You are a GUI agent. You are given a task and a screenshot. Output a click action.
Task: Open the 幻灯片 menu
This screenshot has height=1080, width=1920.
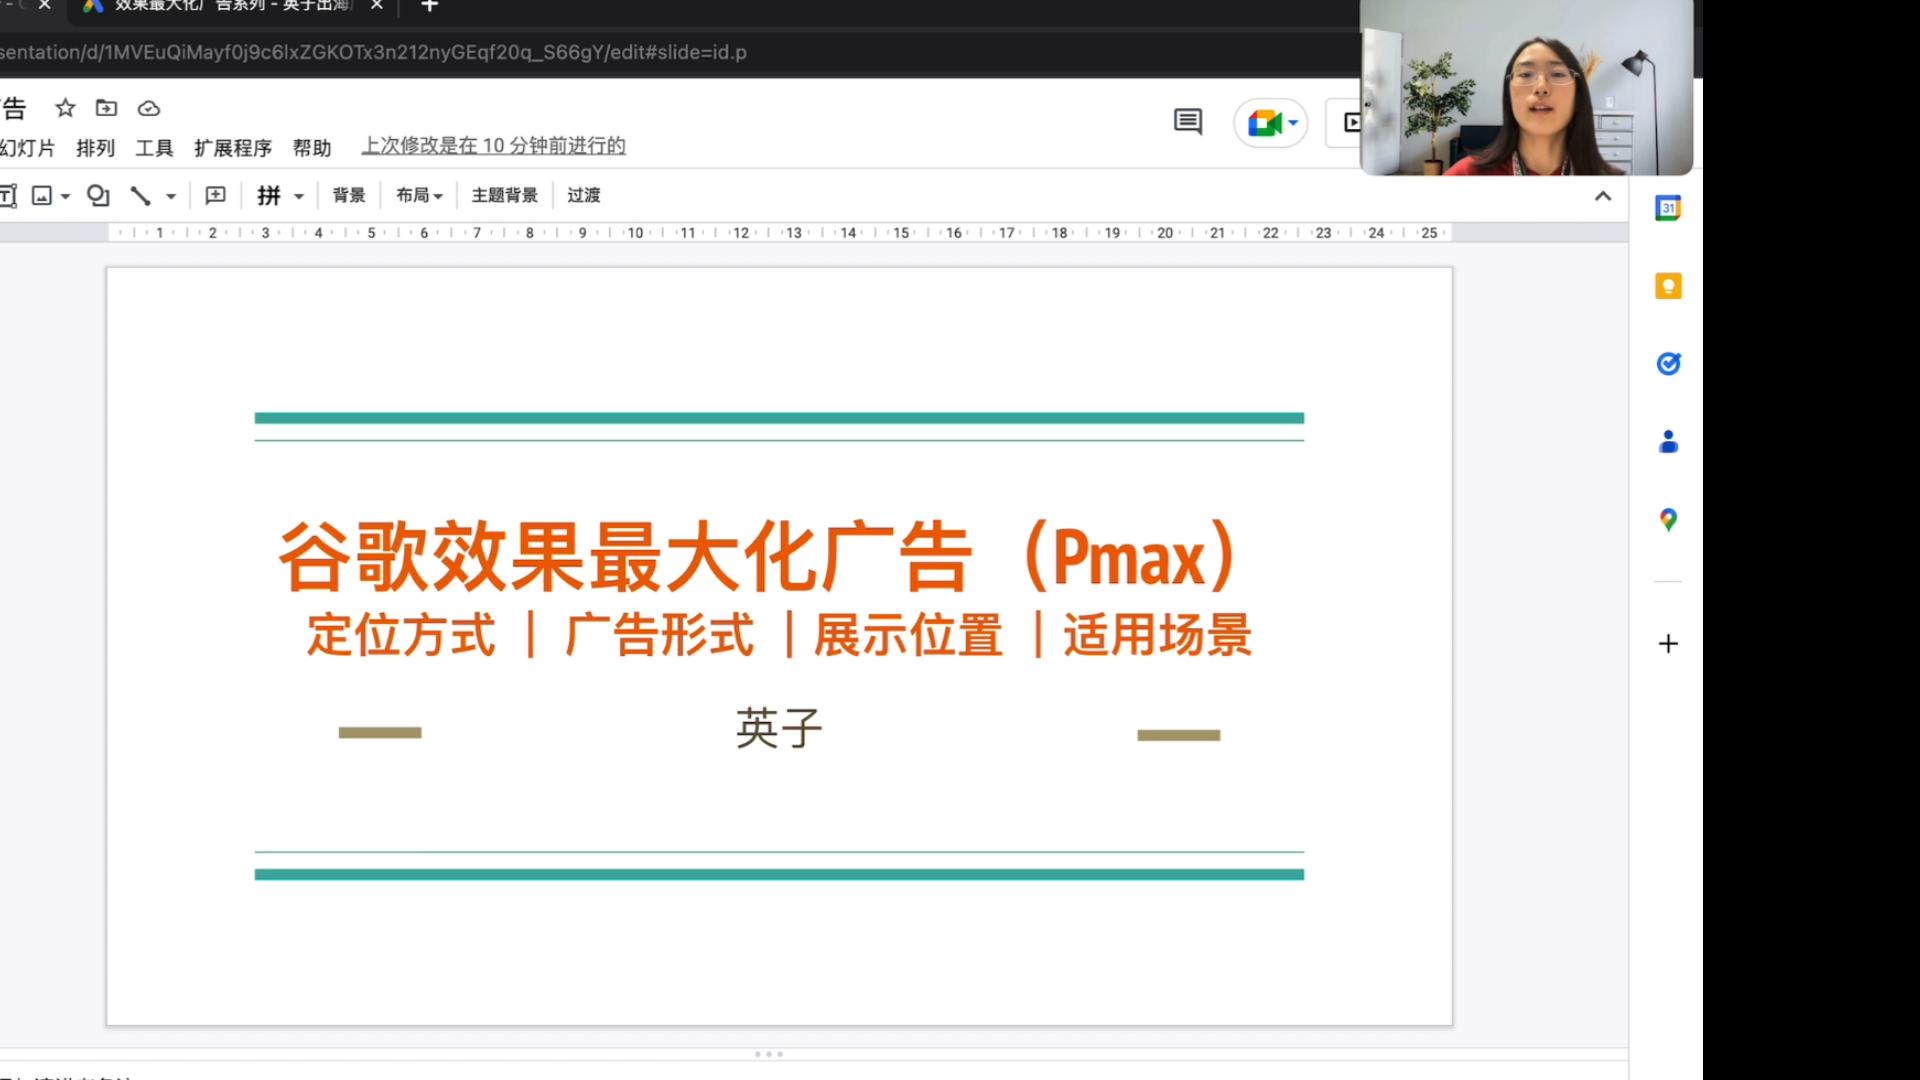28,148
